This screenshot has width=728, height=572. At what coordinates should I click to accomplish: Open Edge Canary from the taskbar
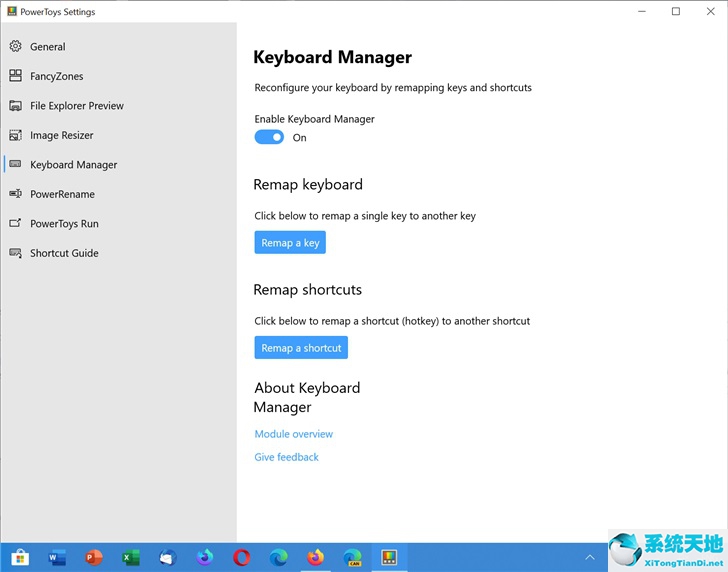(x=352, y=557)
